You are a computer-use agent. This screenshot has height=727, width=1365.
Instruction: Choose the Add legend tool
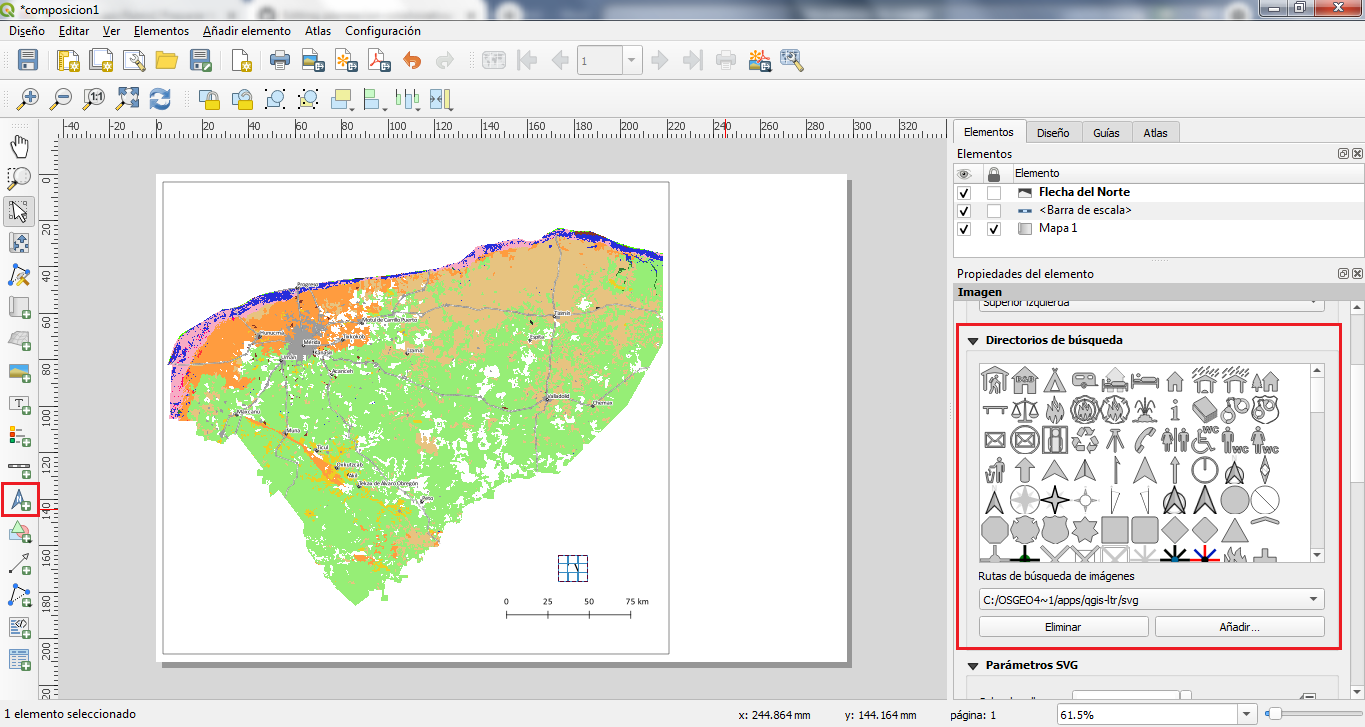[19, 436]
